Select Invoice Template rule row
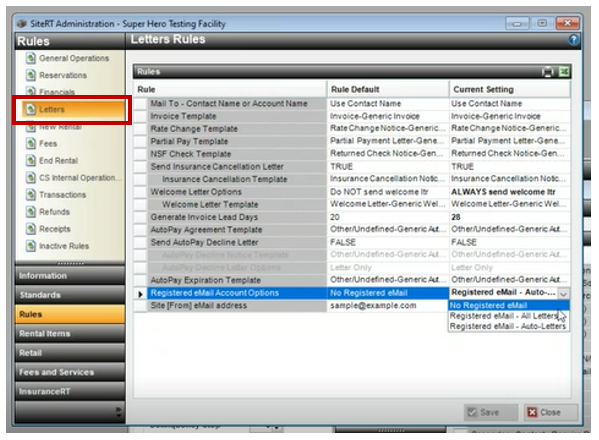 coord(237,116)
